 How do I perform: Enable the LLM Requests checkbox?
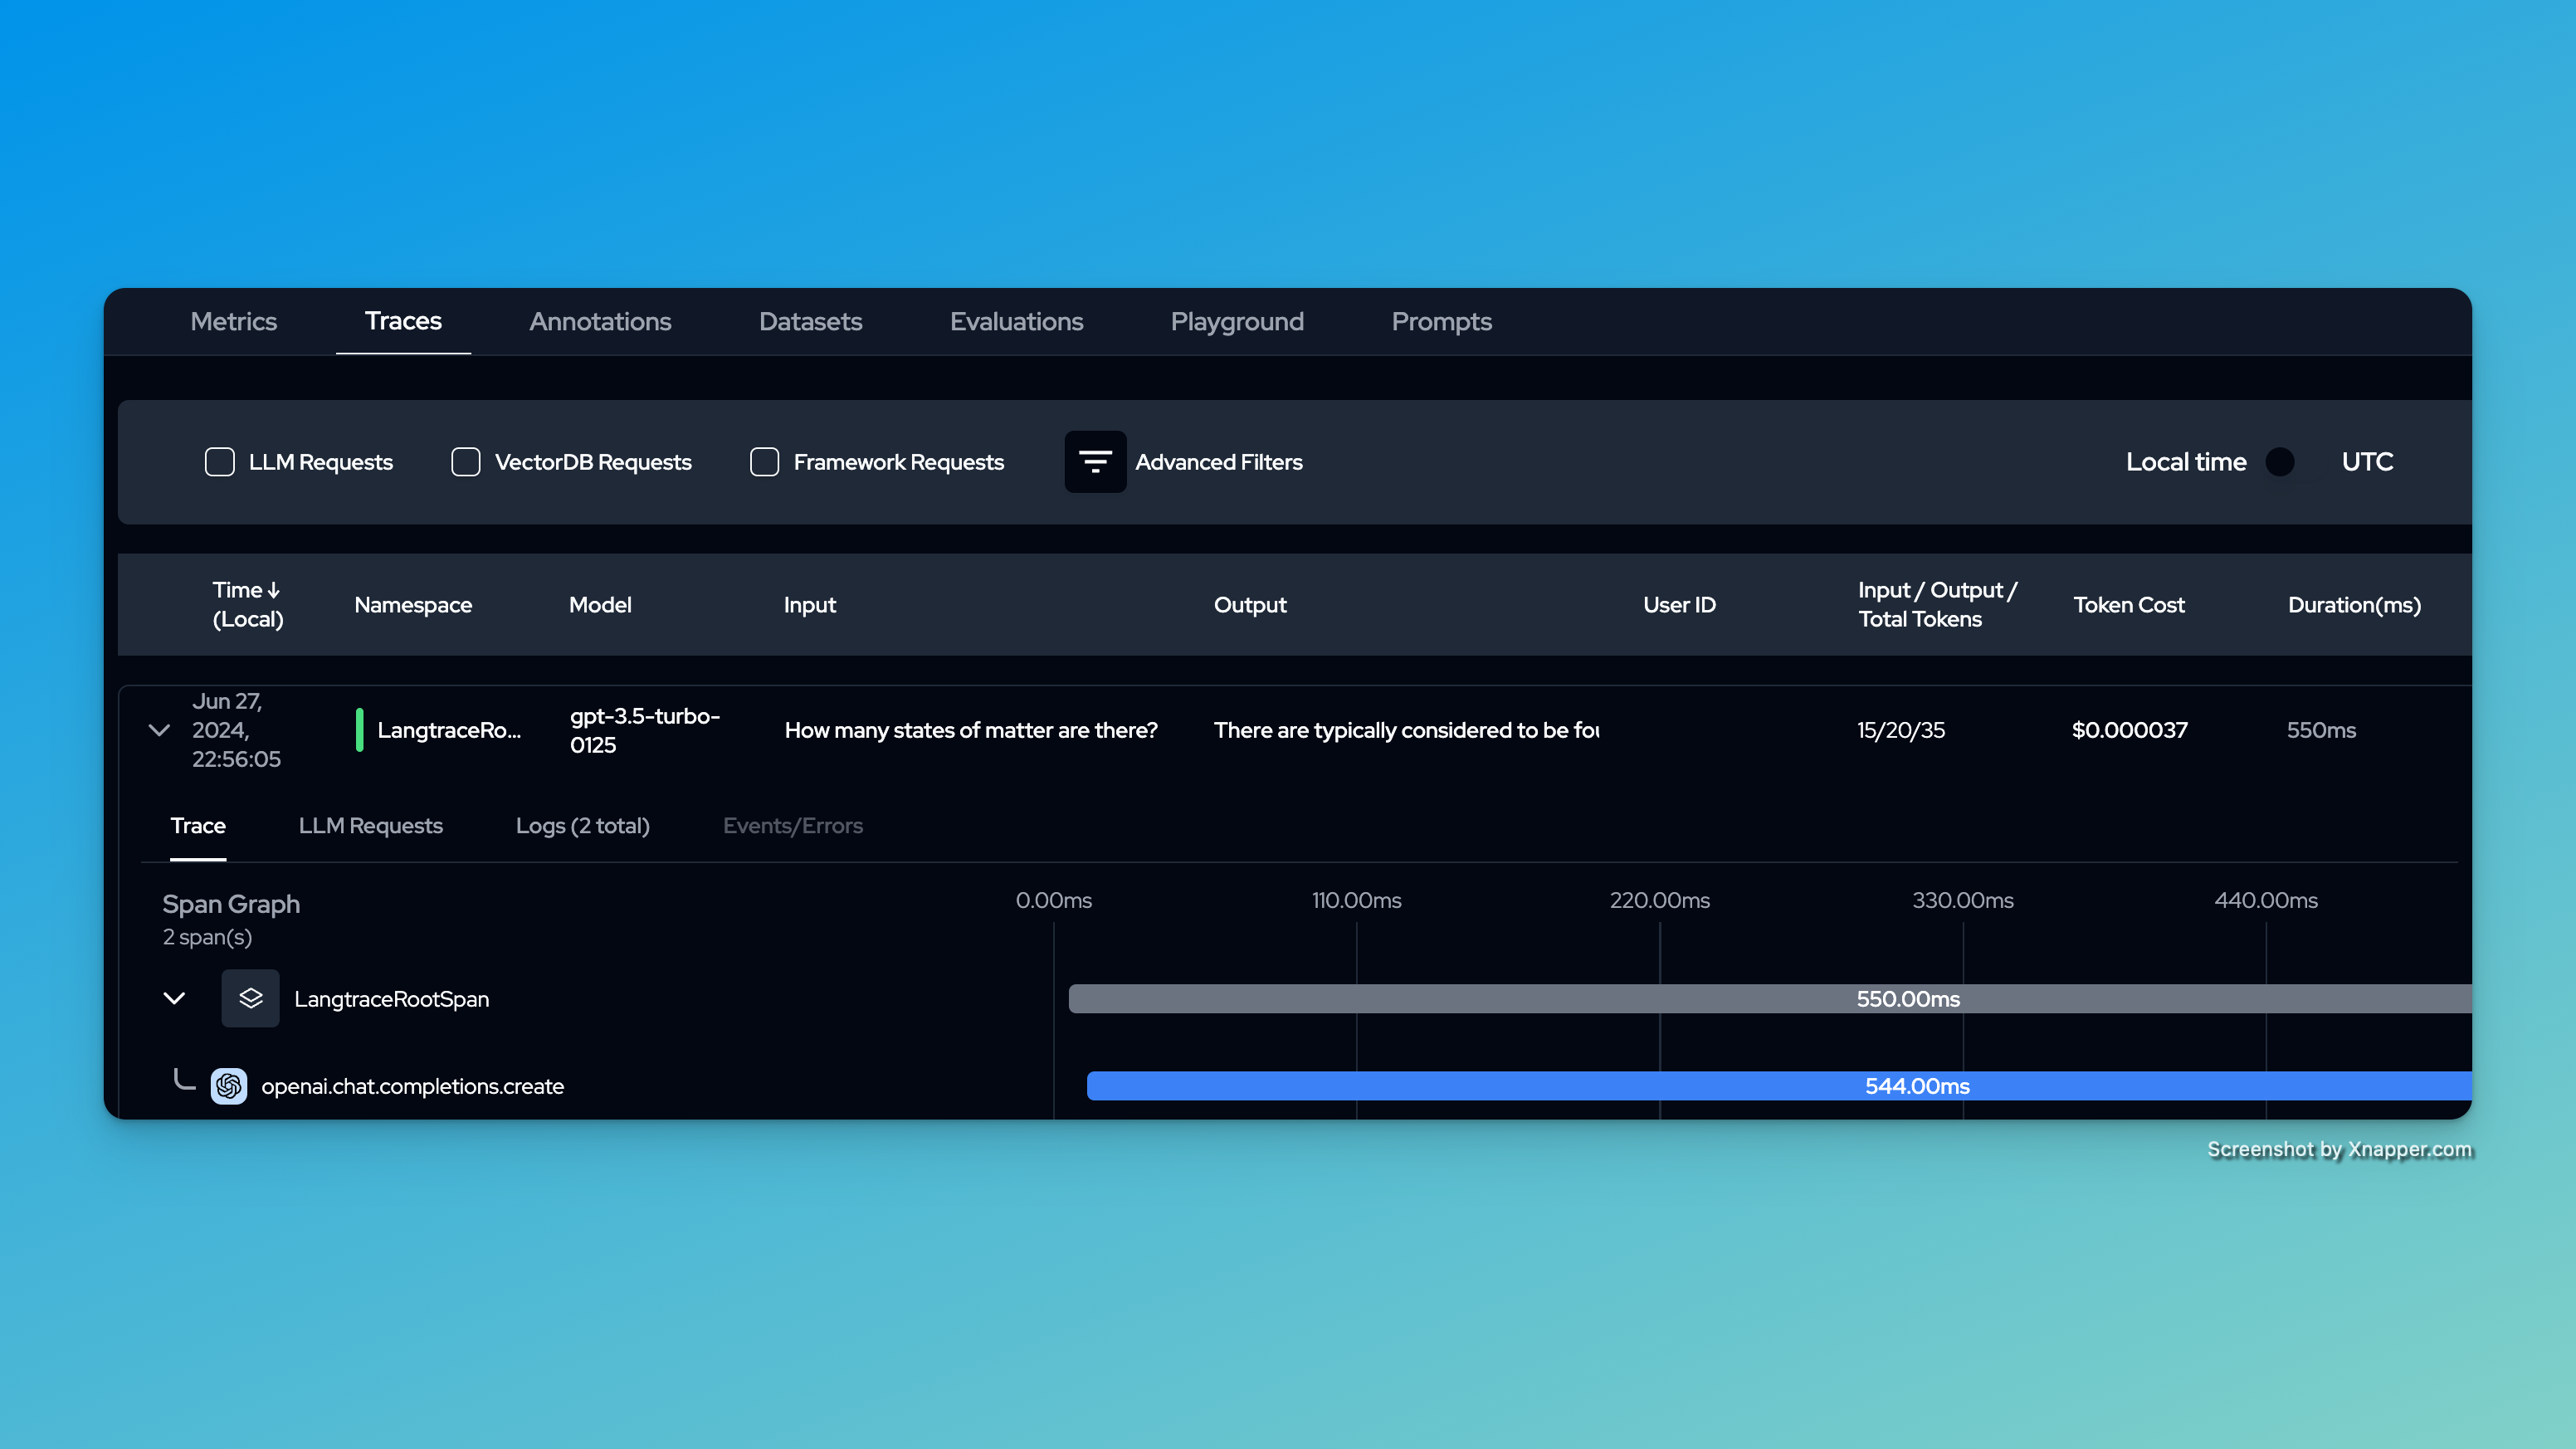[x=220, y=462]
